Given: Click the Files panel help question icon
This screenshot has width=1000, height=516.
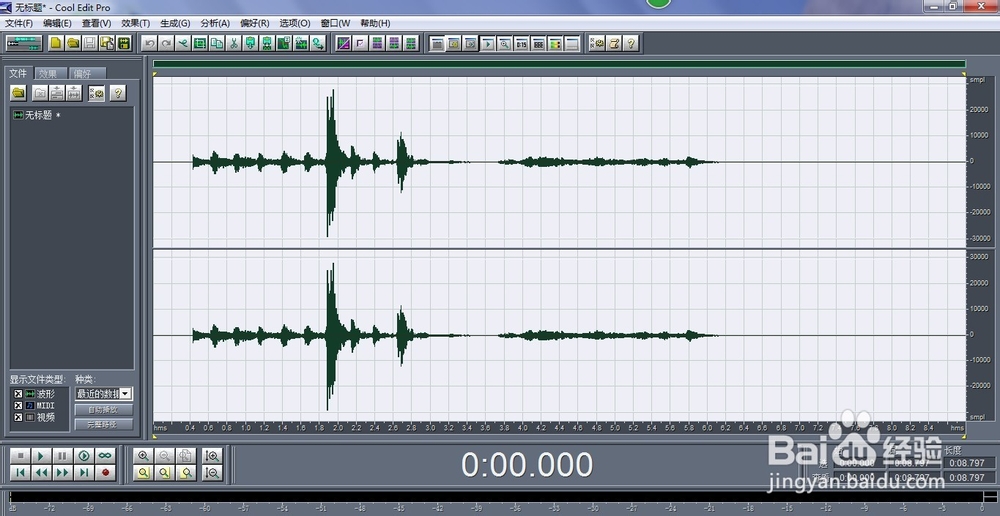Looking at the screenshot, I should 117,93.
